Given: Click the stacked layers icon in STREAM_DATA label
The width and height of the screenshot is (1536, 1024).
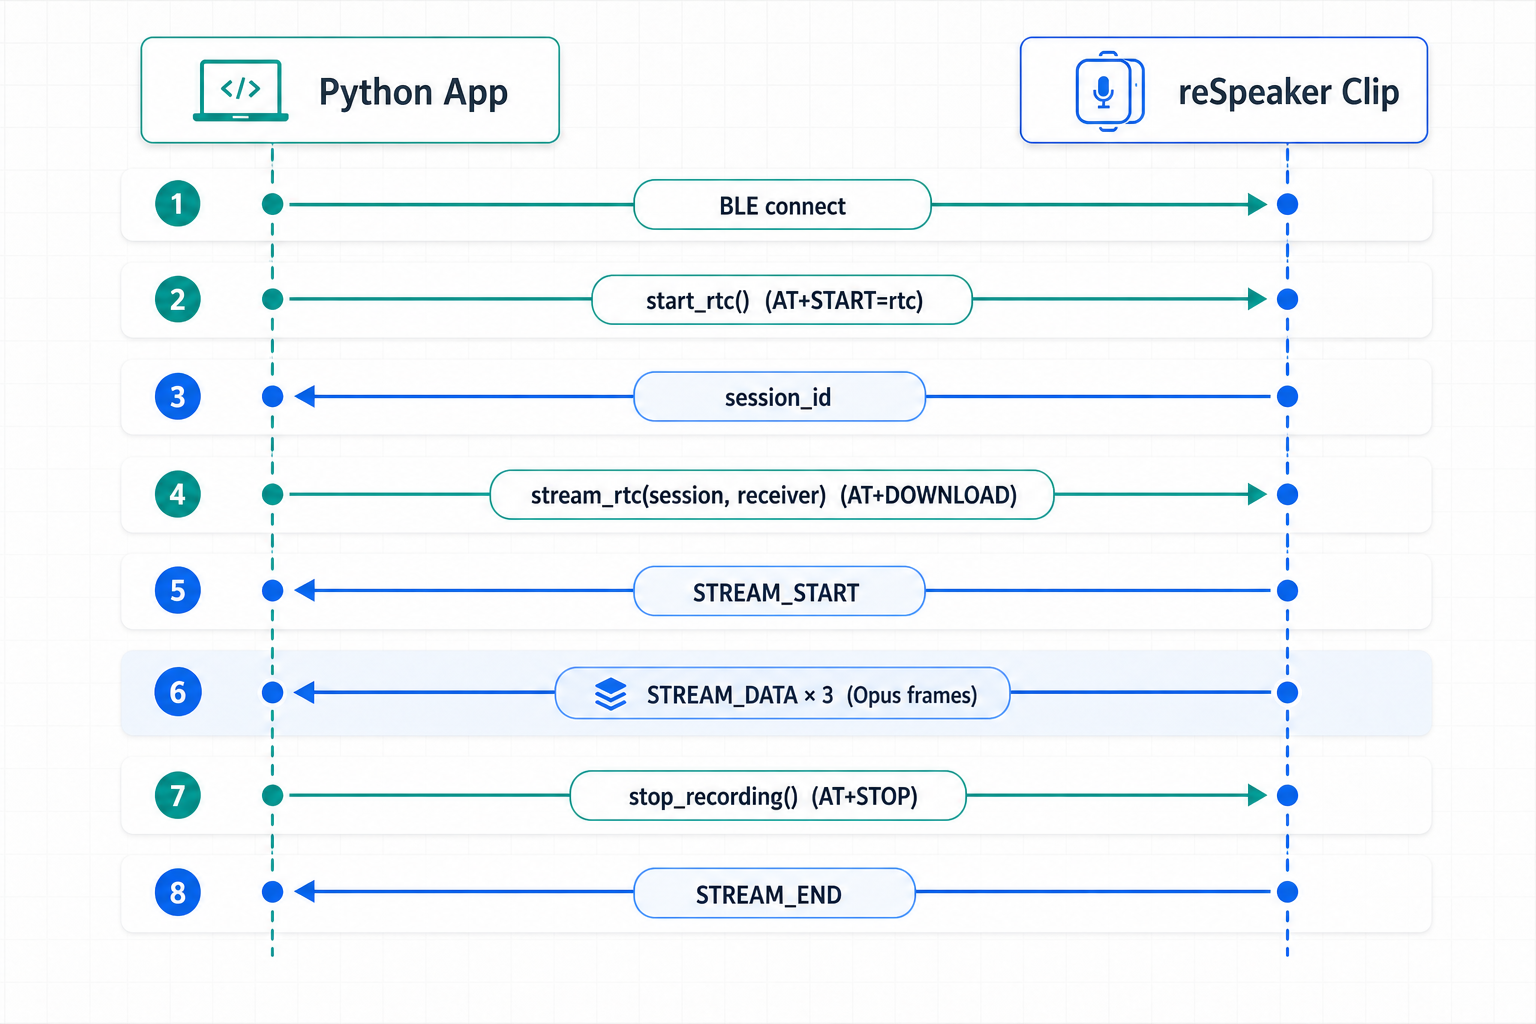Looking at the screenshot, I should (610, 694).
